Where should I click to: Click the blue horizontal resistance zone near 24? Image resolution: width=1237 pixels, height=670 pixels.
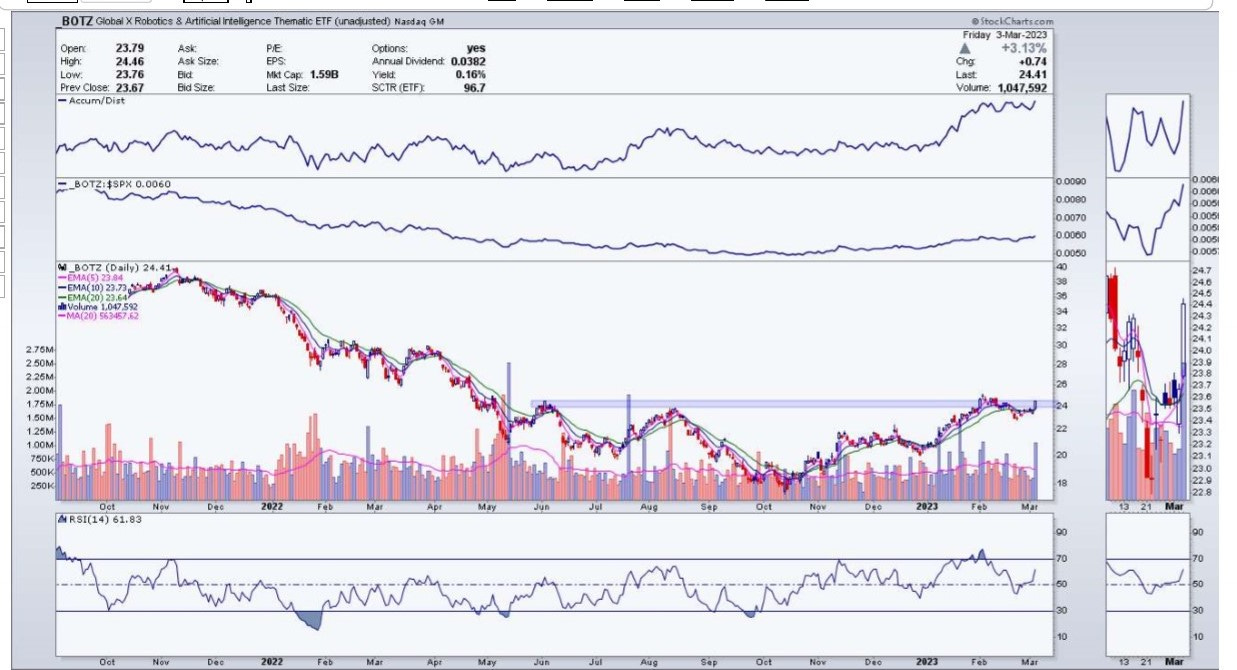tap(791, 404)
